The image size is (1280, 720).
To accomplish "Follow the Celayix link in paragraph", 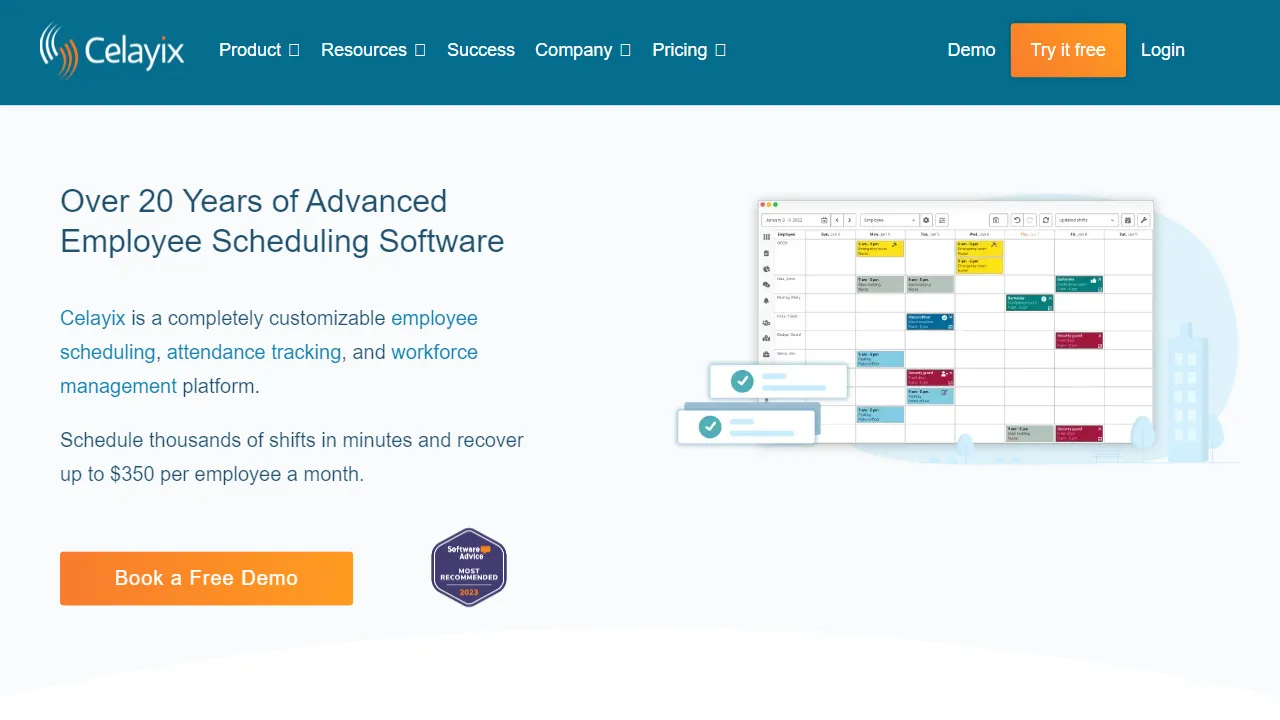I will pos(93,318).
